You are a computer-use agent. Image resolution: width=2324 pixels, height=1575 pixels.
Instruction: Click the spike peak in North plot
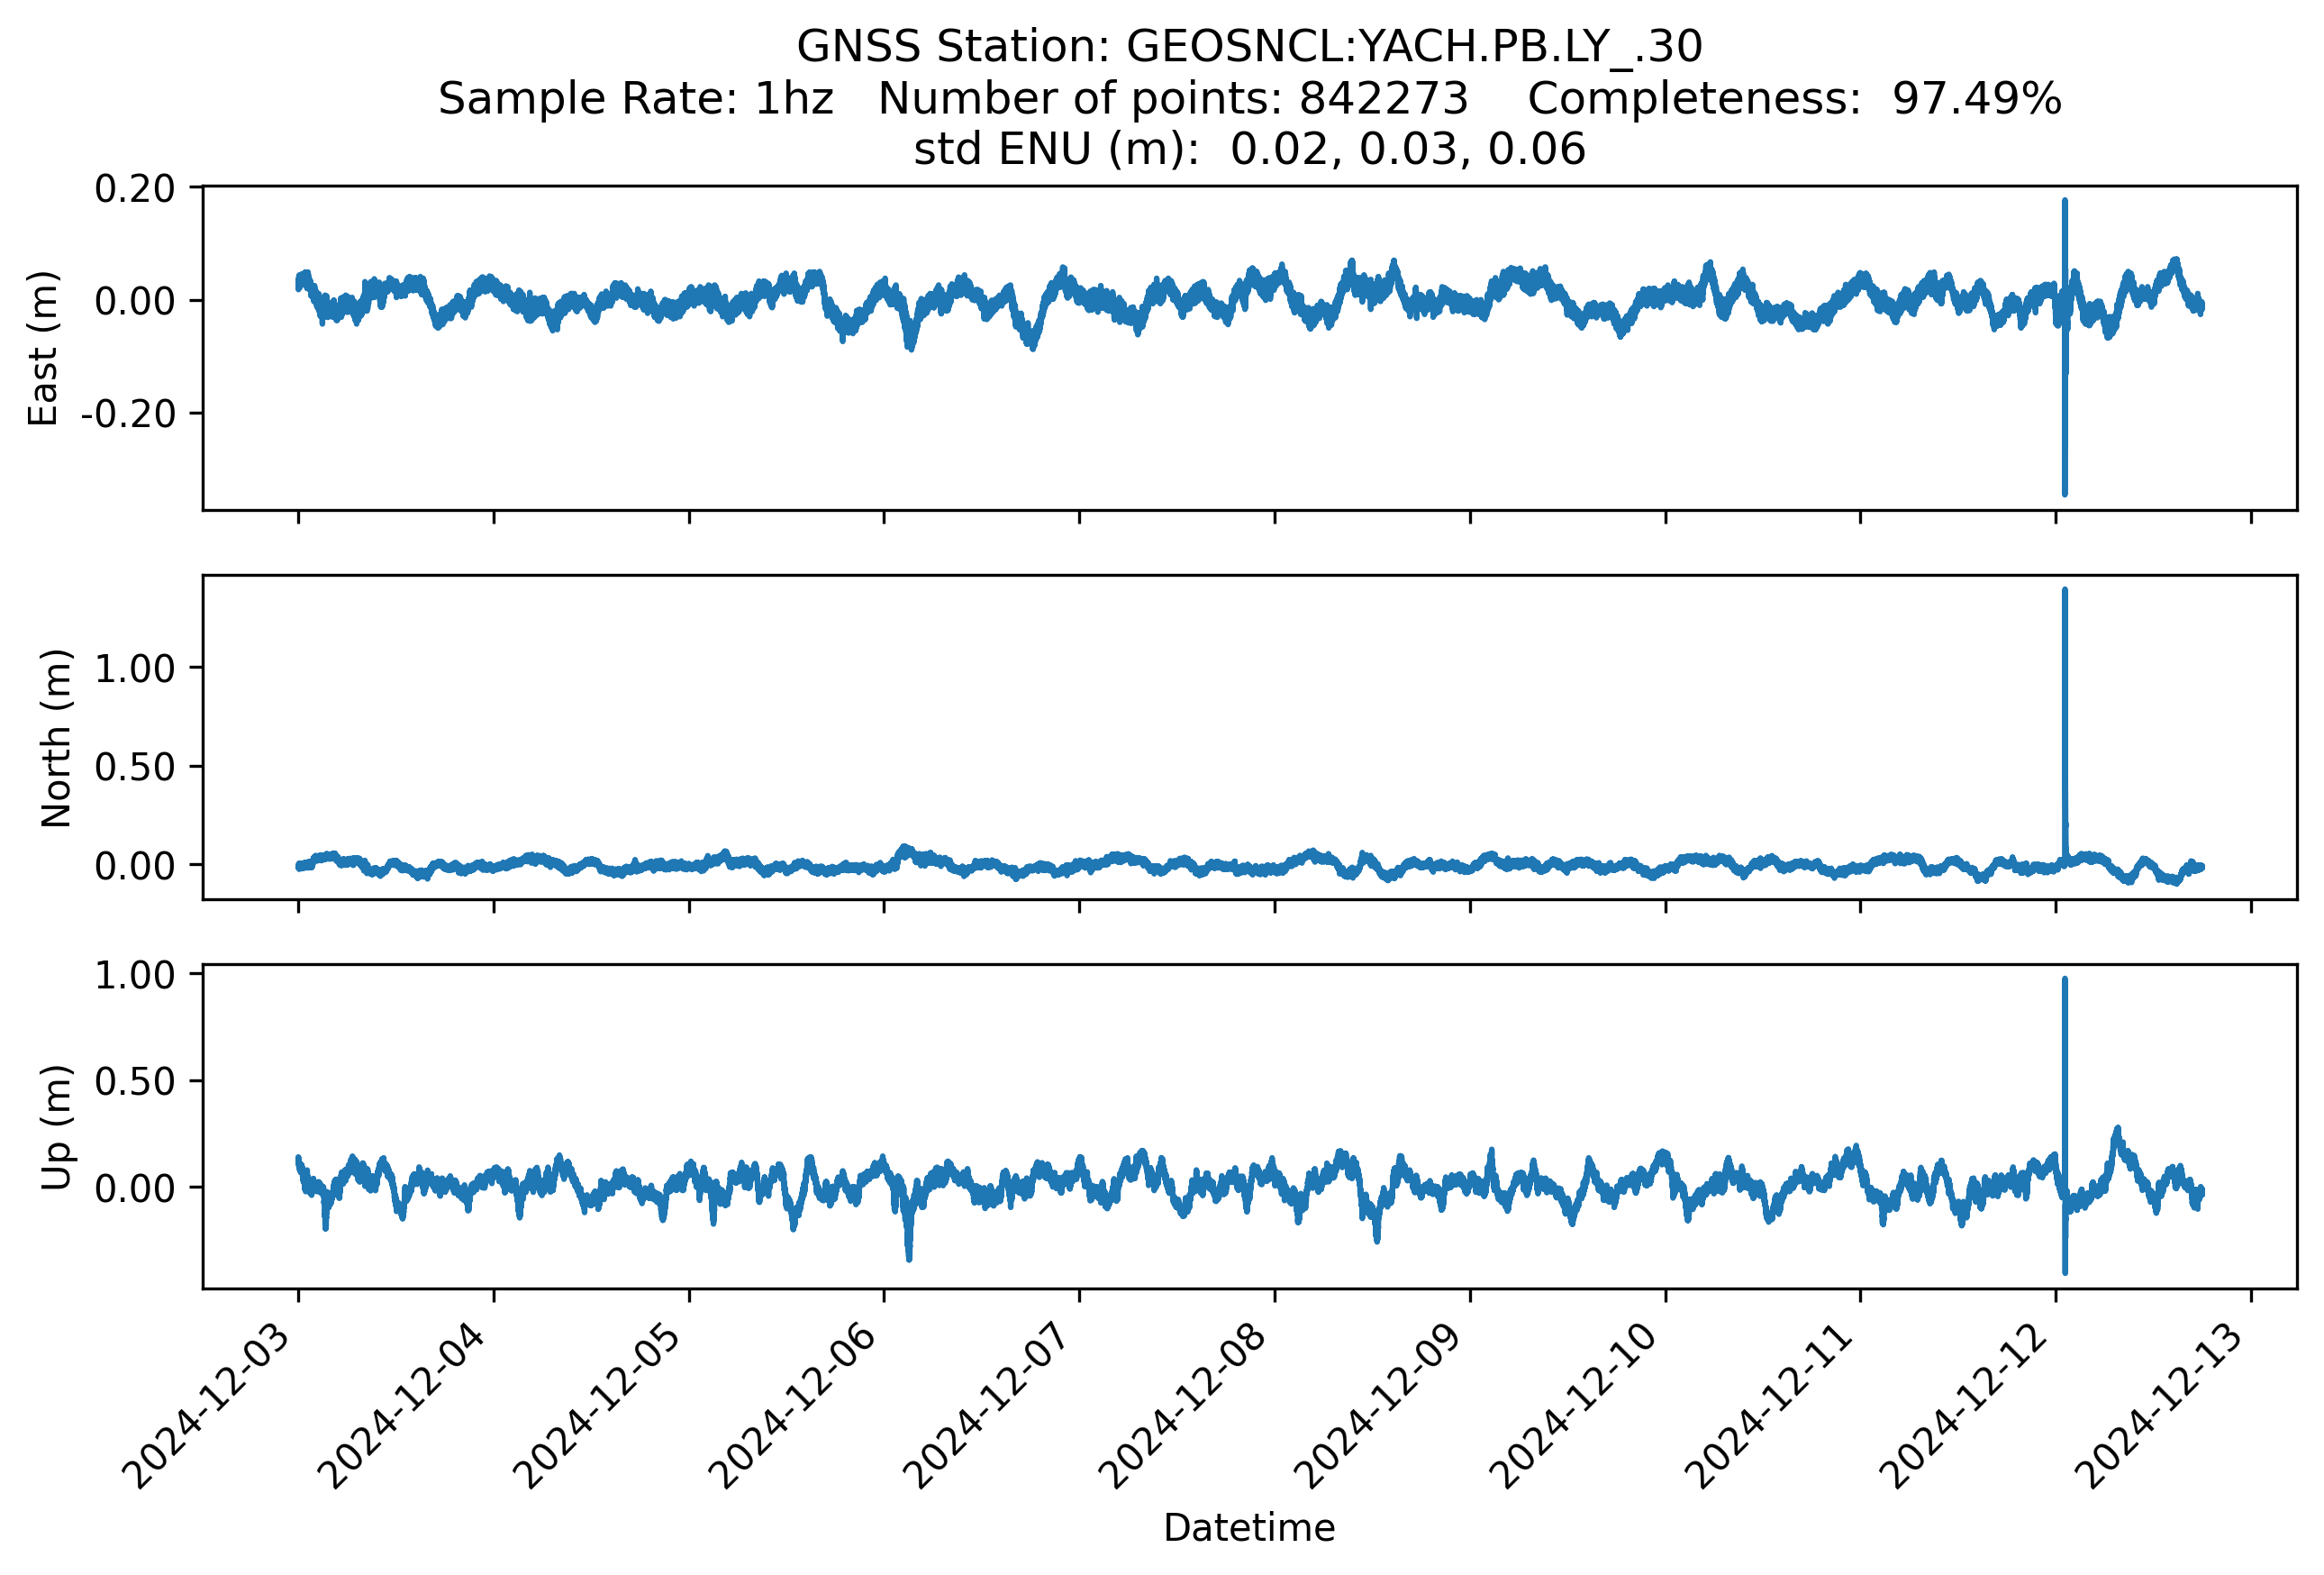coord(2065,592)
